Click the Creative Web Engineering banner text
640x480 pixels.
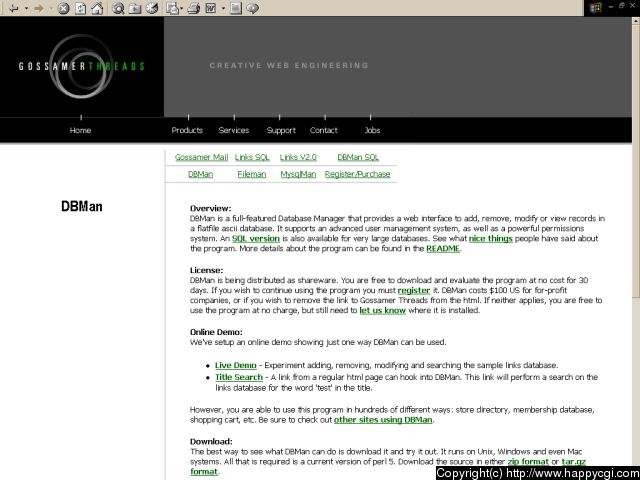coord(289,65)
